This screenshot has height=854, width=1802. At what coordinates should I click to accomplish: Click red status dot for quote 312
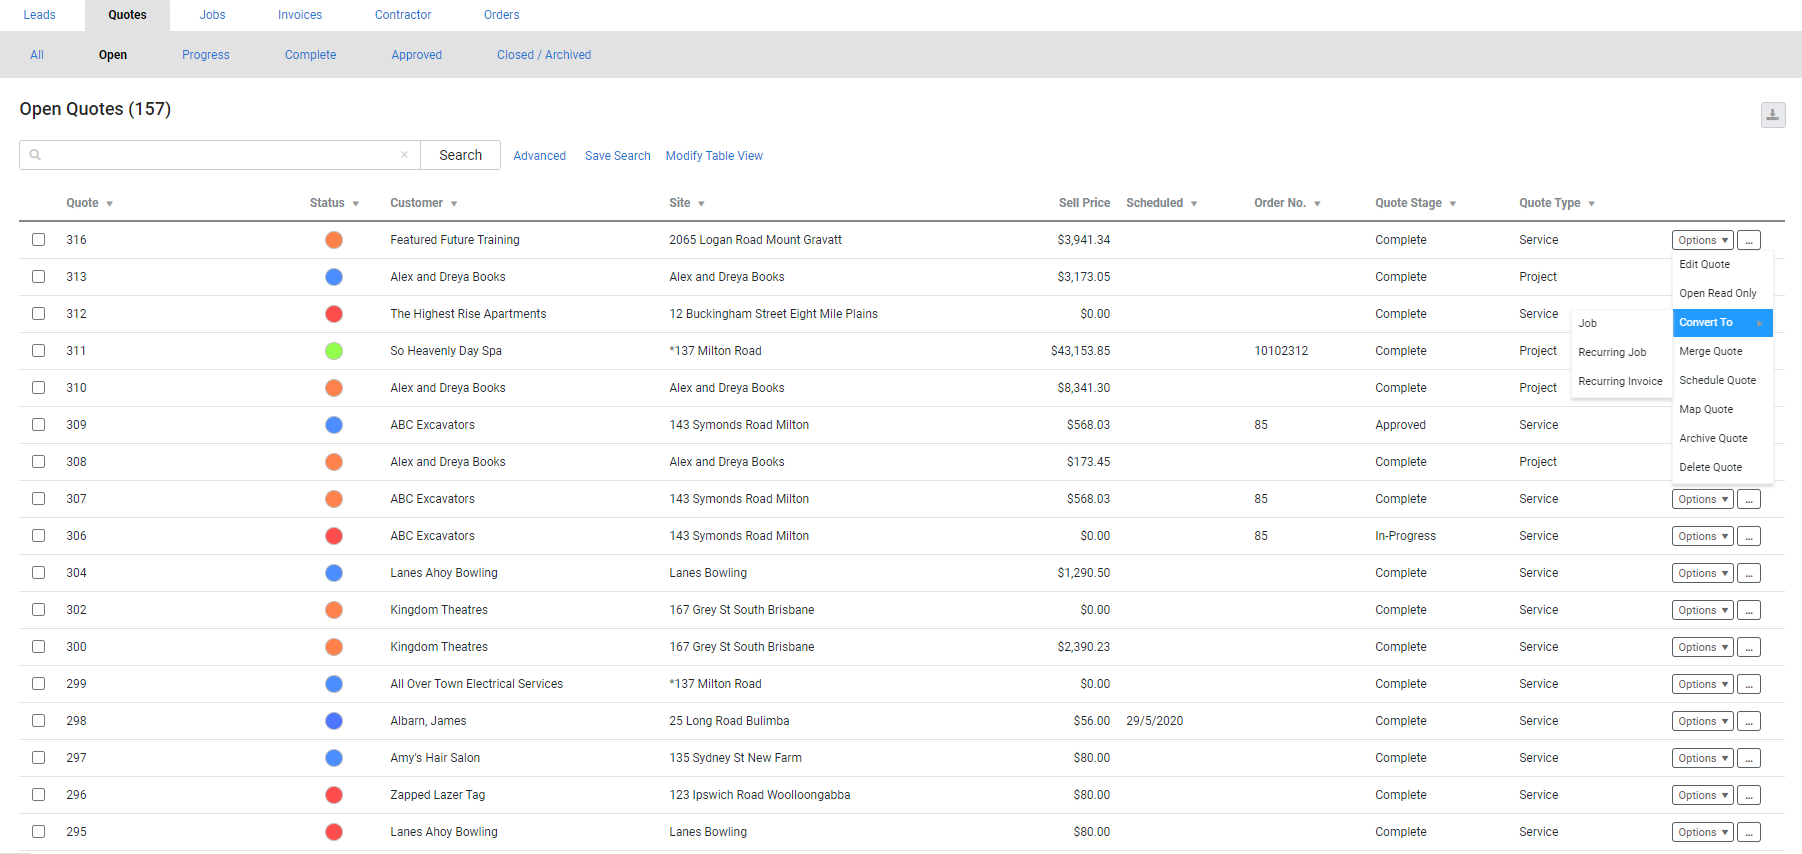(x=334, y=314)
